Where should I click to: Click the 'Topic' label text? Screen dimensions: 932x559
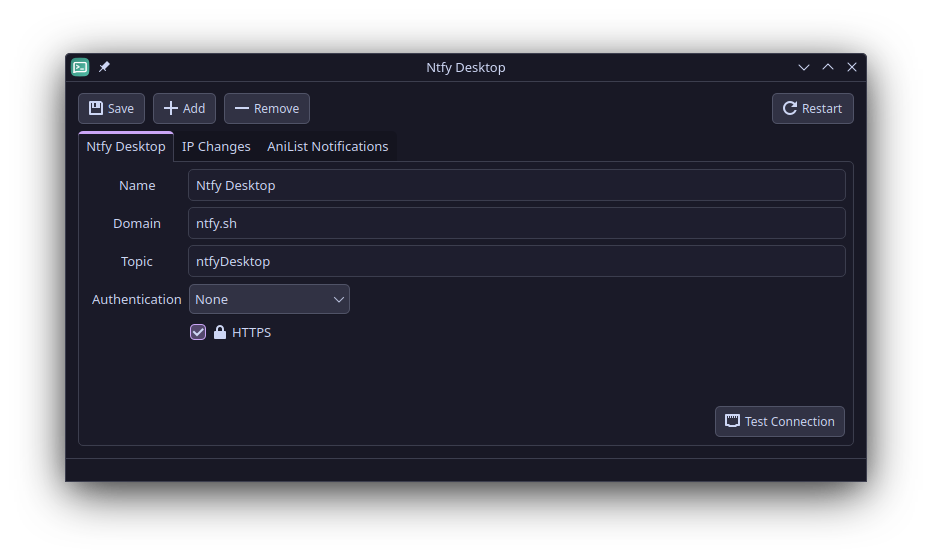click(137, 261)
